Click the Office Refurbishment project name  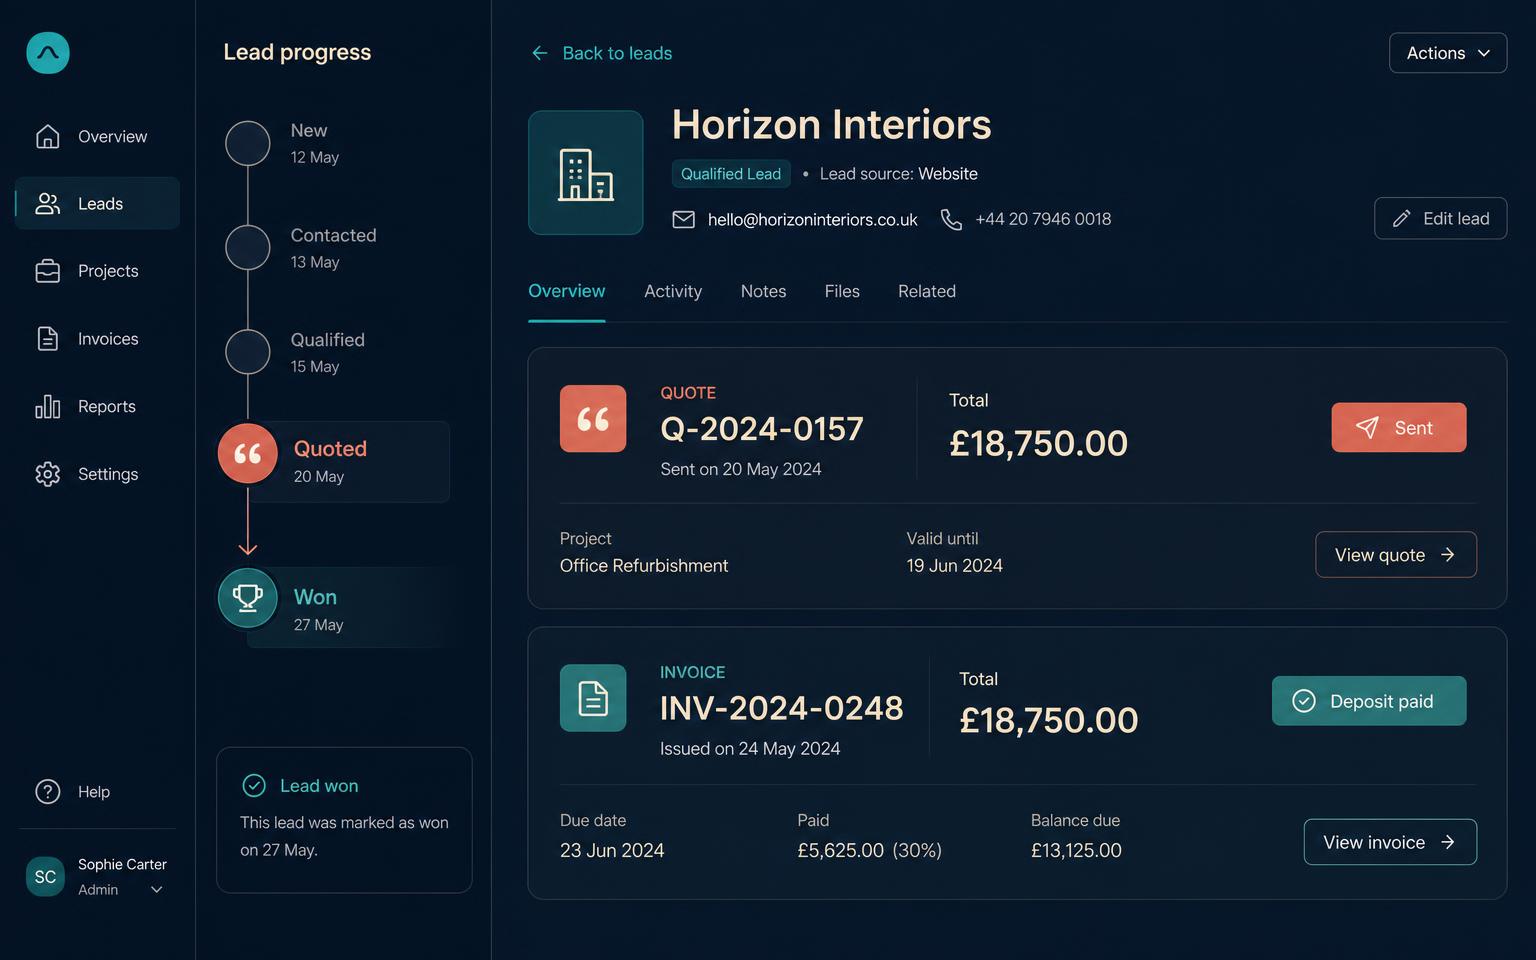click(x=644, y=566)
